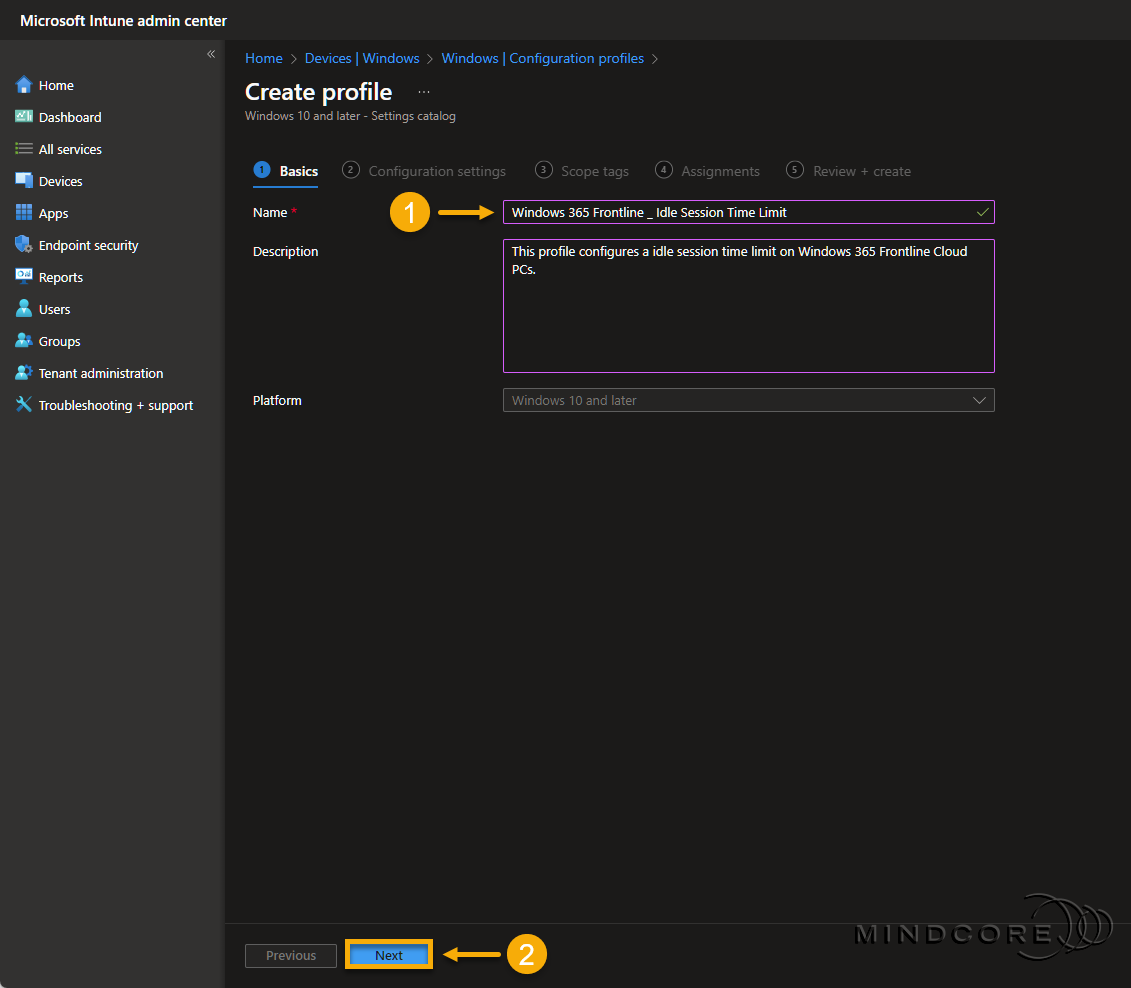The height and width of the screenshot is (988, 1131).
Task: Click the Next button
Action: tap(389, 955)
